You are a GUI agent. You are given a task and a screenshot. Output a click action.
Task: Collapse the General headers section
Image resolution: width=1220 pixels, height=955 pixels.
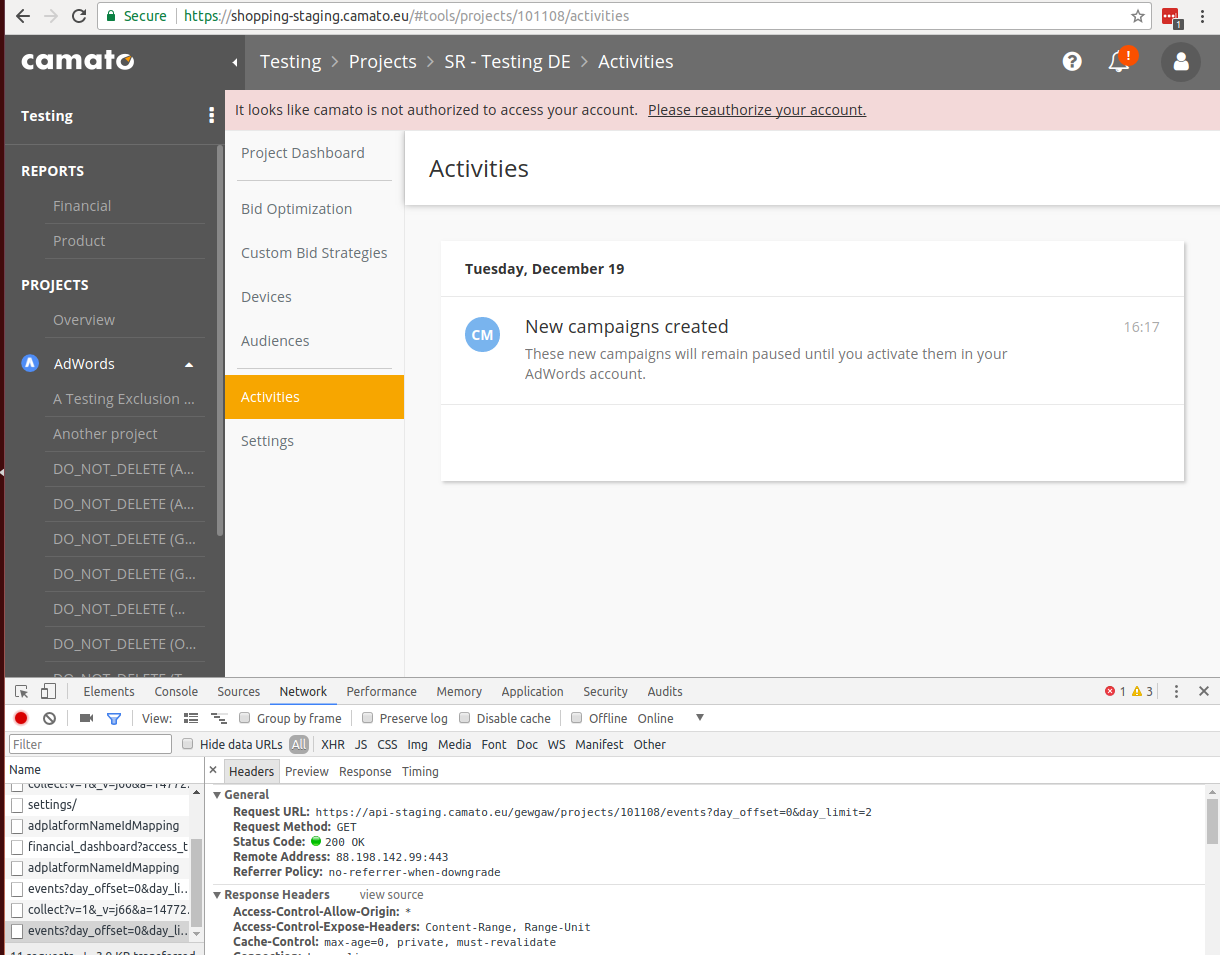[x=218, y=795]
